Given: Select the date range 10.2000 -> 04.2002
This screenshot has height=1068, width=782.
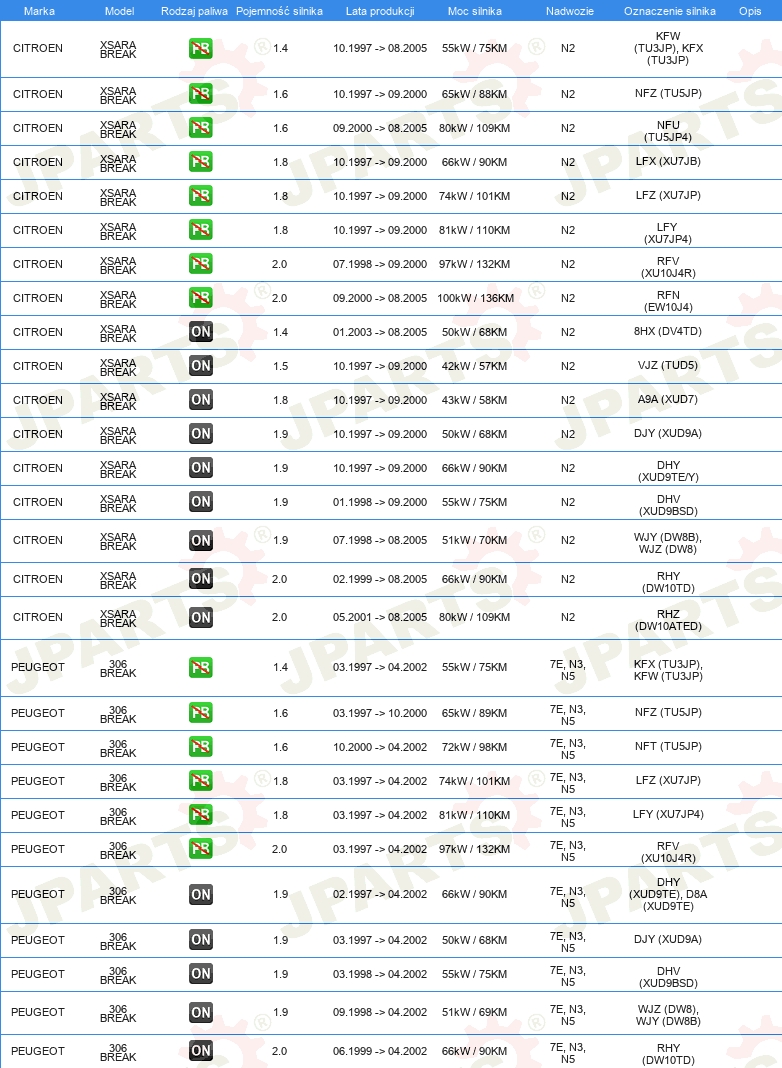Looking at the screenshot, I should click(380, 747).
